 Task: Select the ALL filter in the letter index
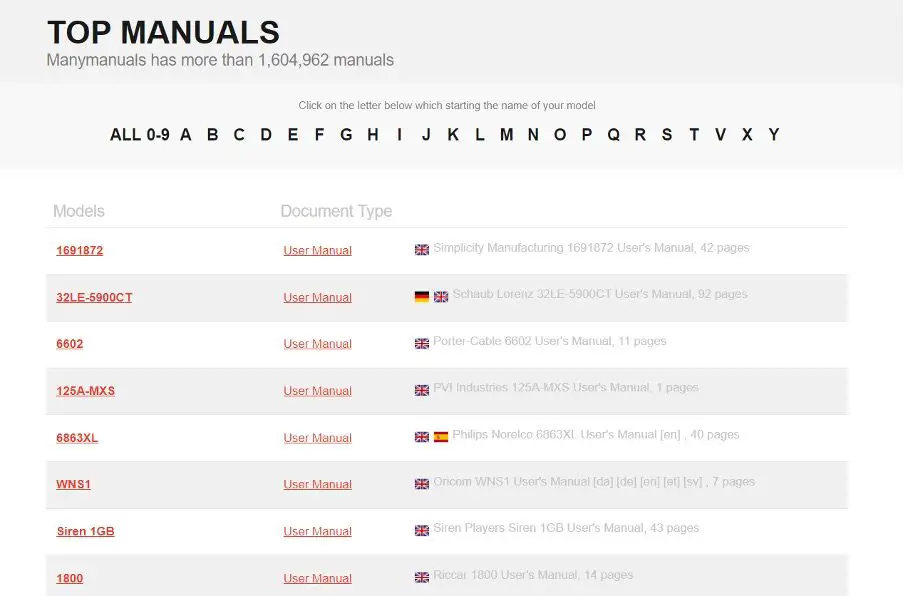[125, 135]
